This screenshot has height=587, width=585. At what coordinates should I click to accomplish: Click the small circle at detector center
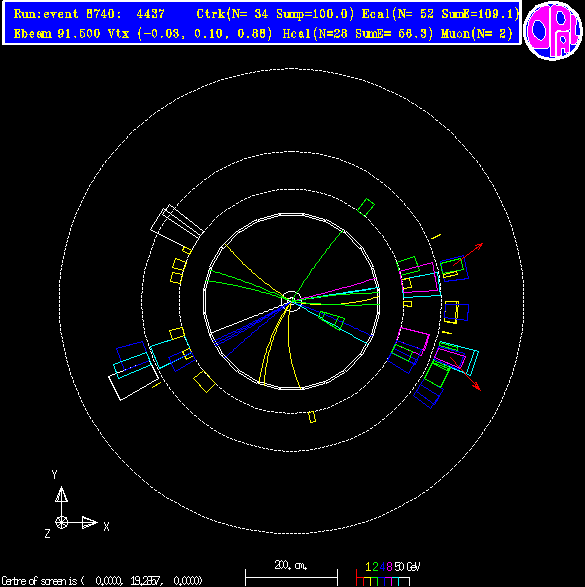click(291, 301)
